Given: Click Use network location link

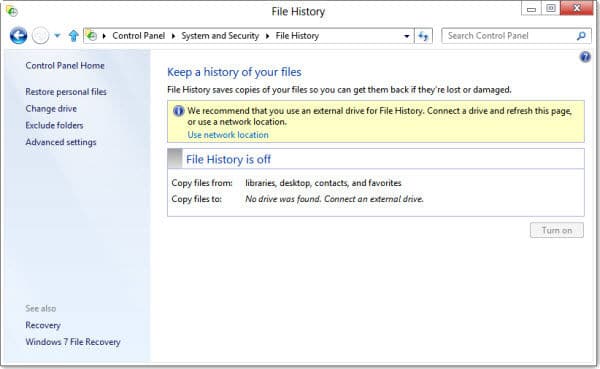Looking at the screenshot, I should 228,135.
